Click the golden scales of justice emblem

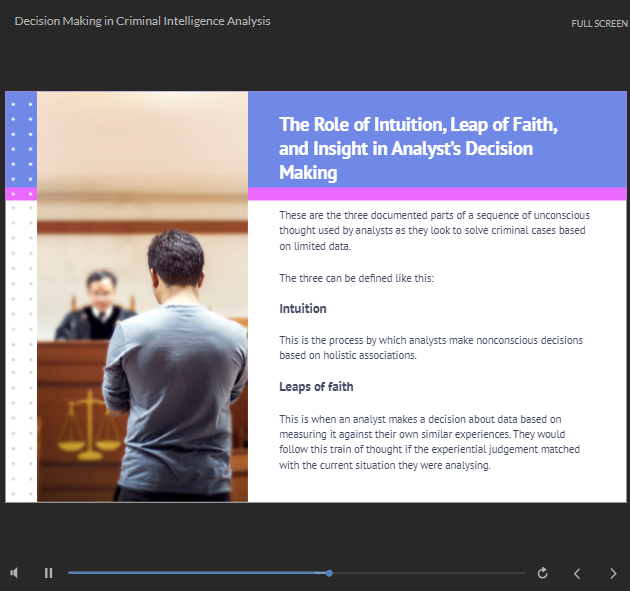coord(84,420)
